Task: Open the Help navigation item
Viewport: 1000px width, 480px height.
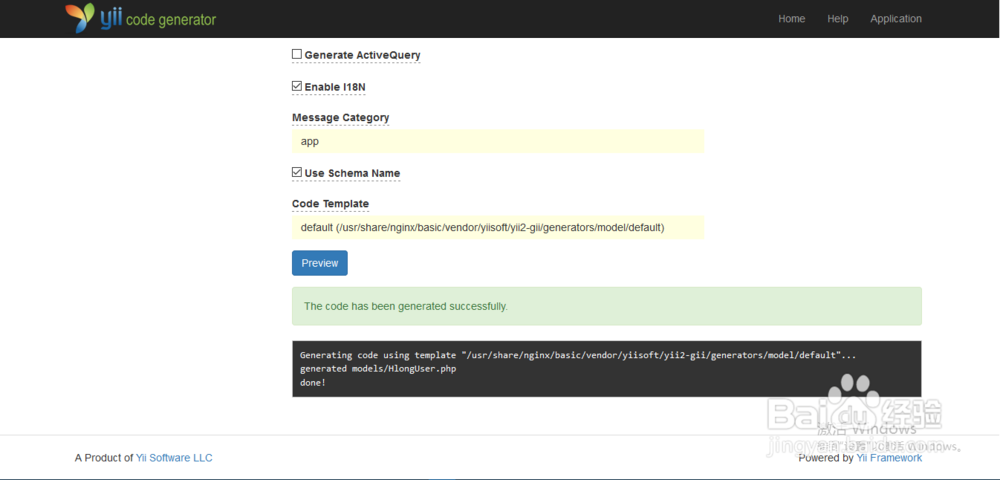Action: click(838, 19)
